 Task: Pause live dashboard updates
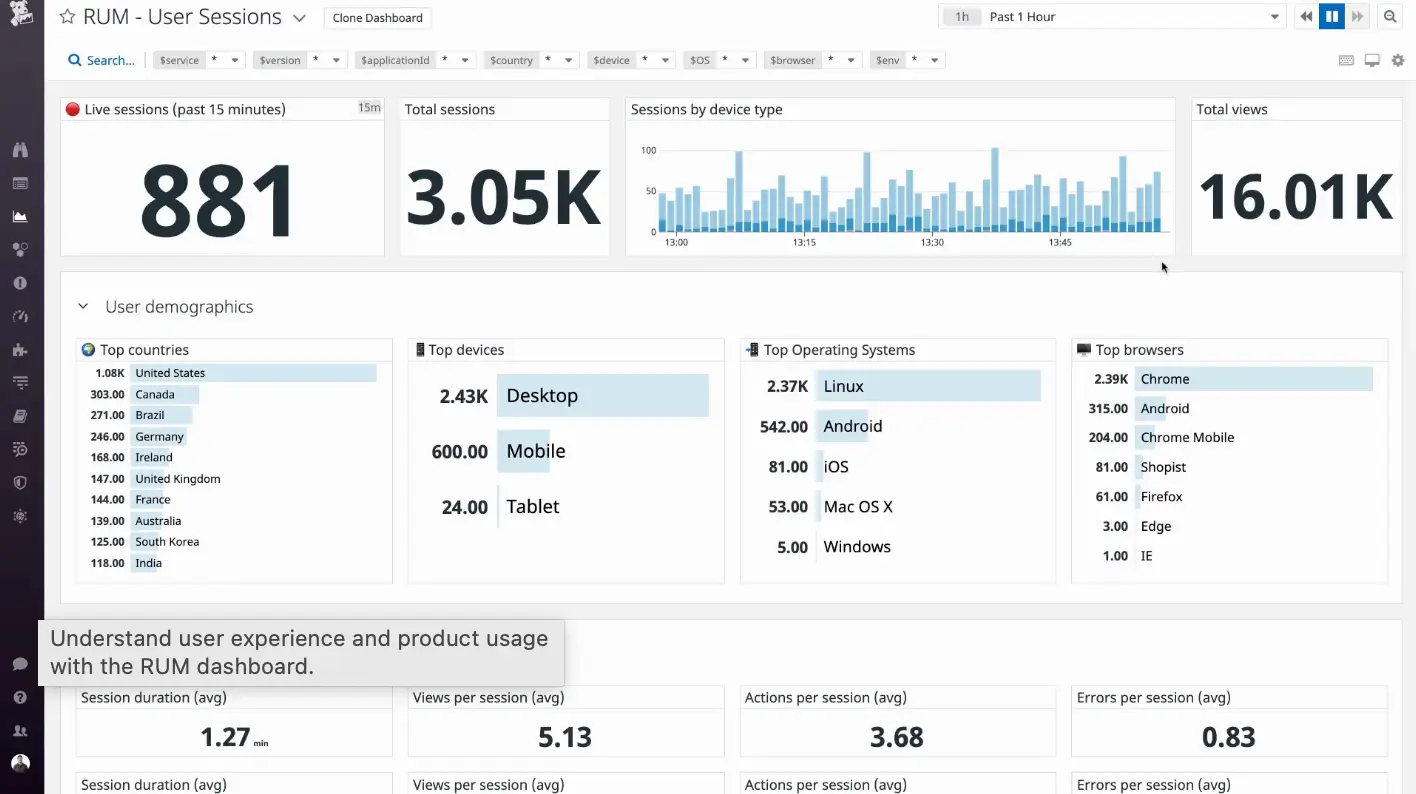point(1331,17)
